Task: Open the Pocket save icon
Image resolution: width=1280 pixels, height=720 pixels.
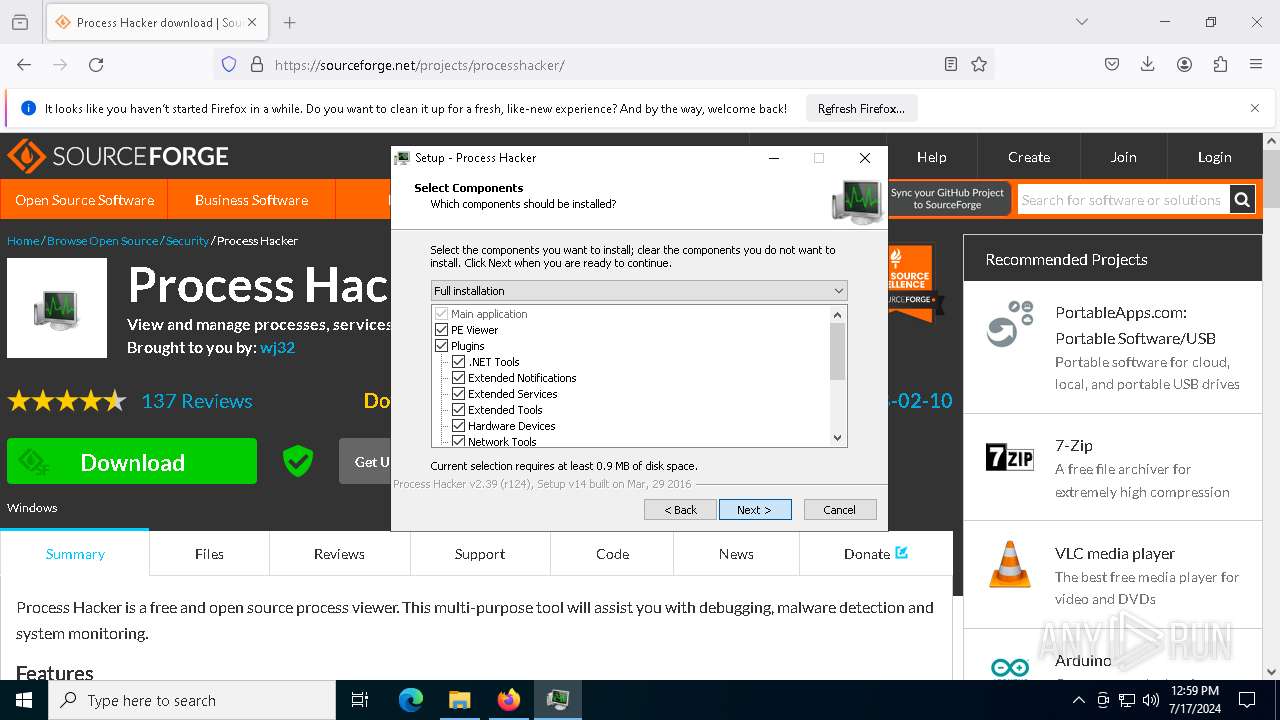Action: tap(1112, 64)
